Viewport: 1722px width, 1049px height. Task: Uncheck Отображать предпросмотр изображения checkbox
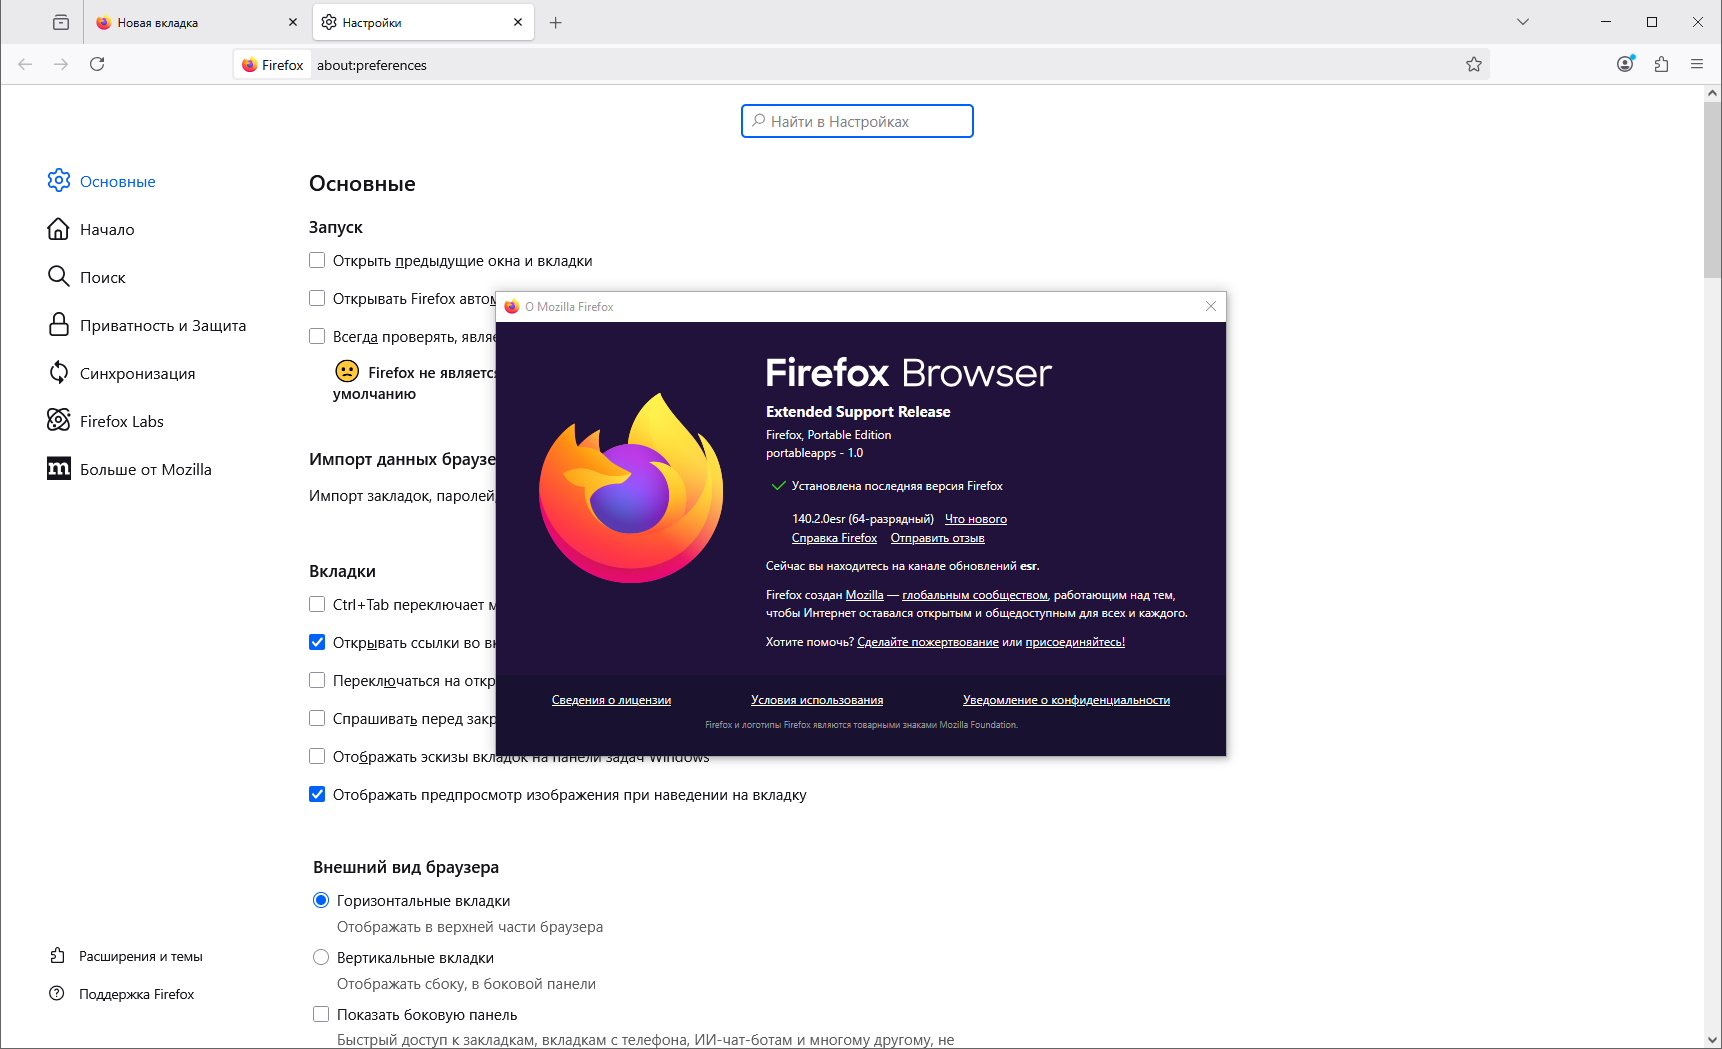point(317,794)
